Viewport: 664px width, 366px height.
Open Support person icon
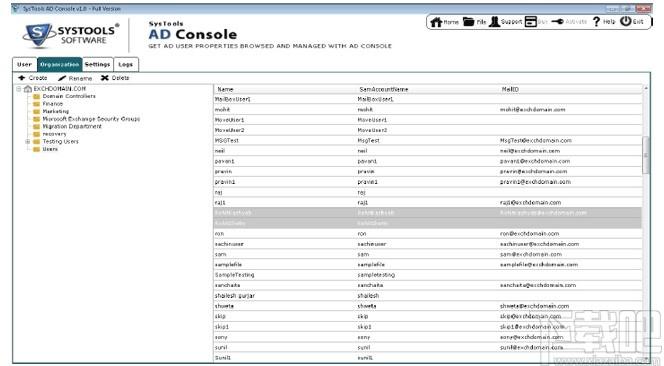pyautogui.click(x=494, y=22)
